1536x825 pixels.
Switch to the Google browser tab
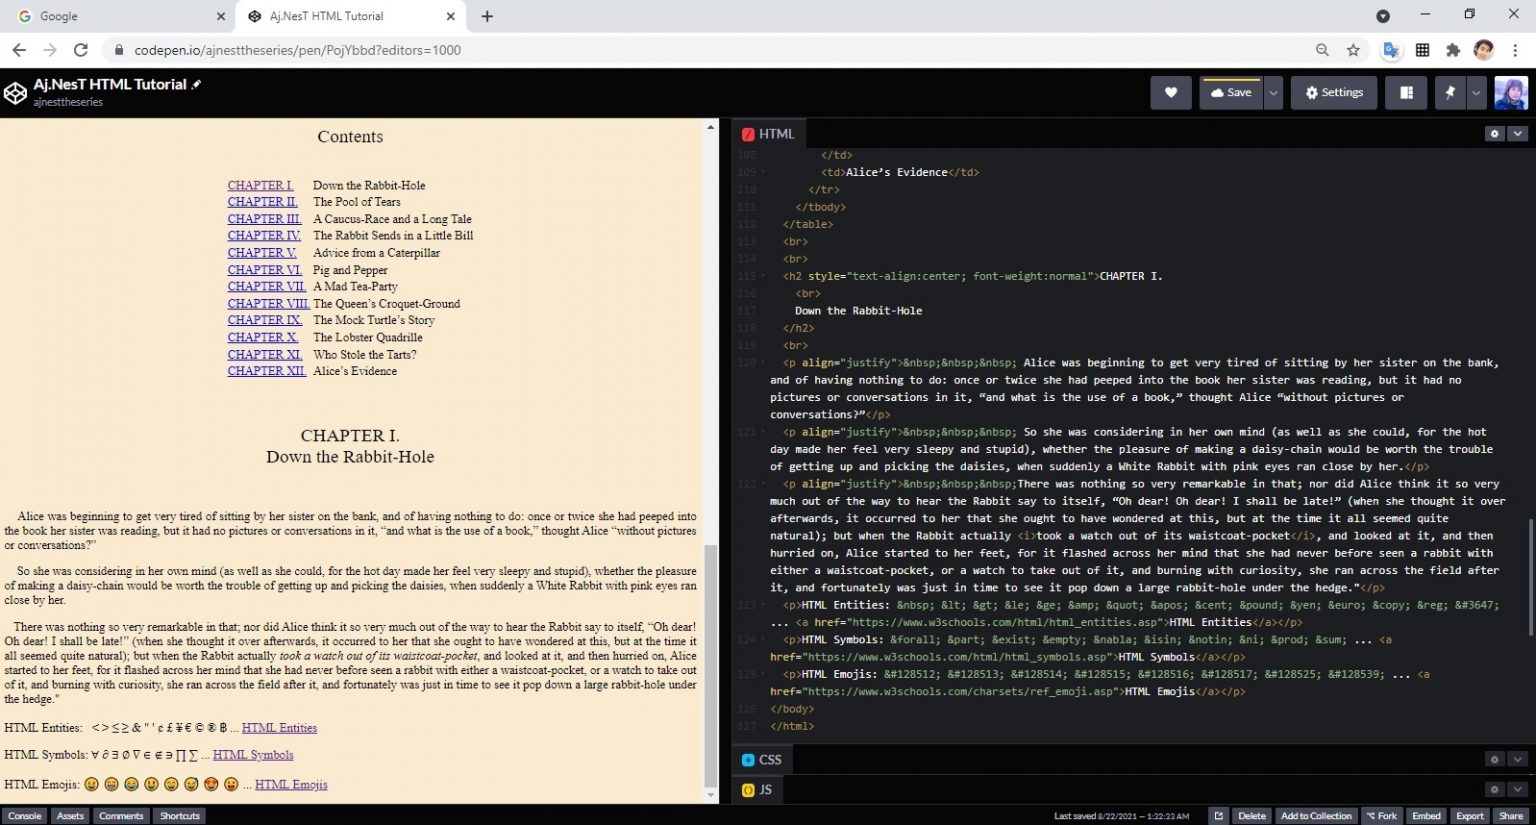pyautogui.click(x=117, y=16)
